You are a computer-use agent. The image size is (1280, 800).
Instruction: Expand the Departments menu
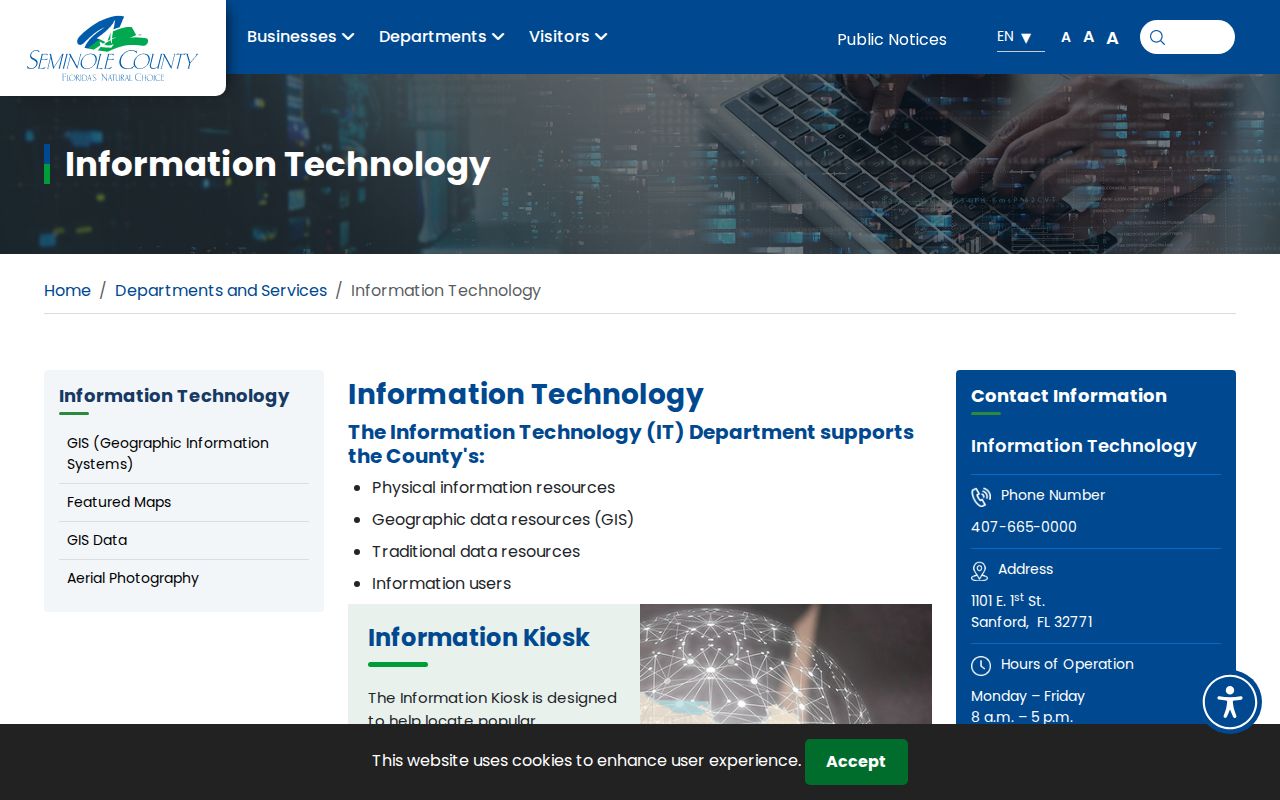pyautogui.click(x=441, y=36)
